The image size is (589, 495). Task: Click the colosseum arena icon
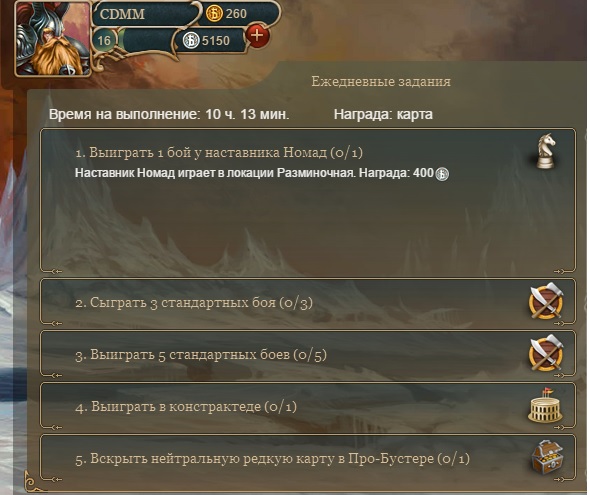tap(545, 405)
